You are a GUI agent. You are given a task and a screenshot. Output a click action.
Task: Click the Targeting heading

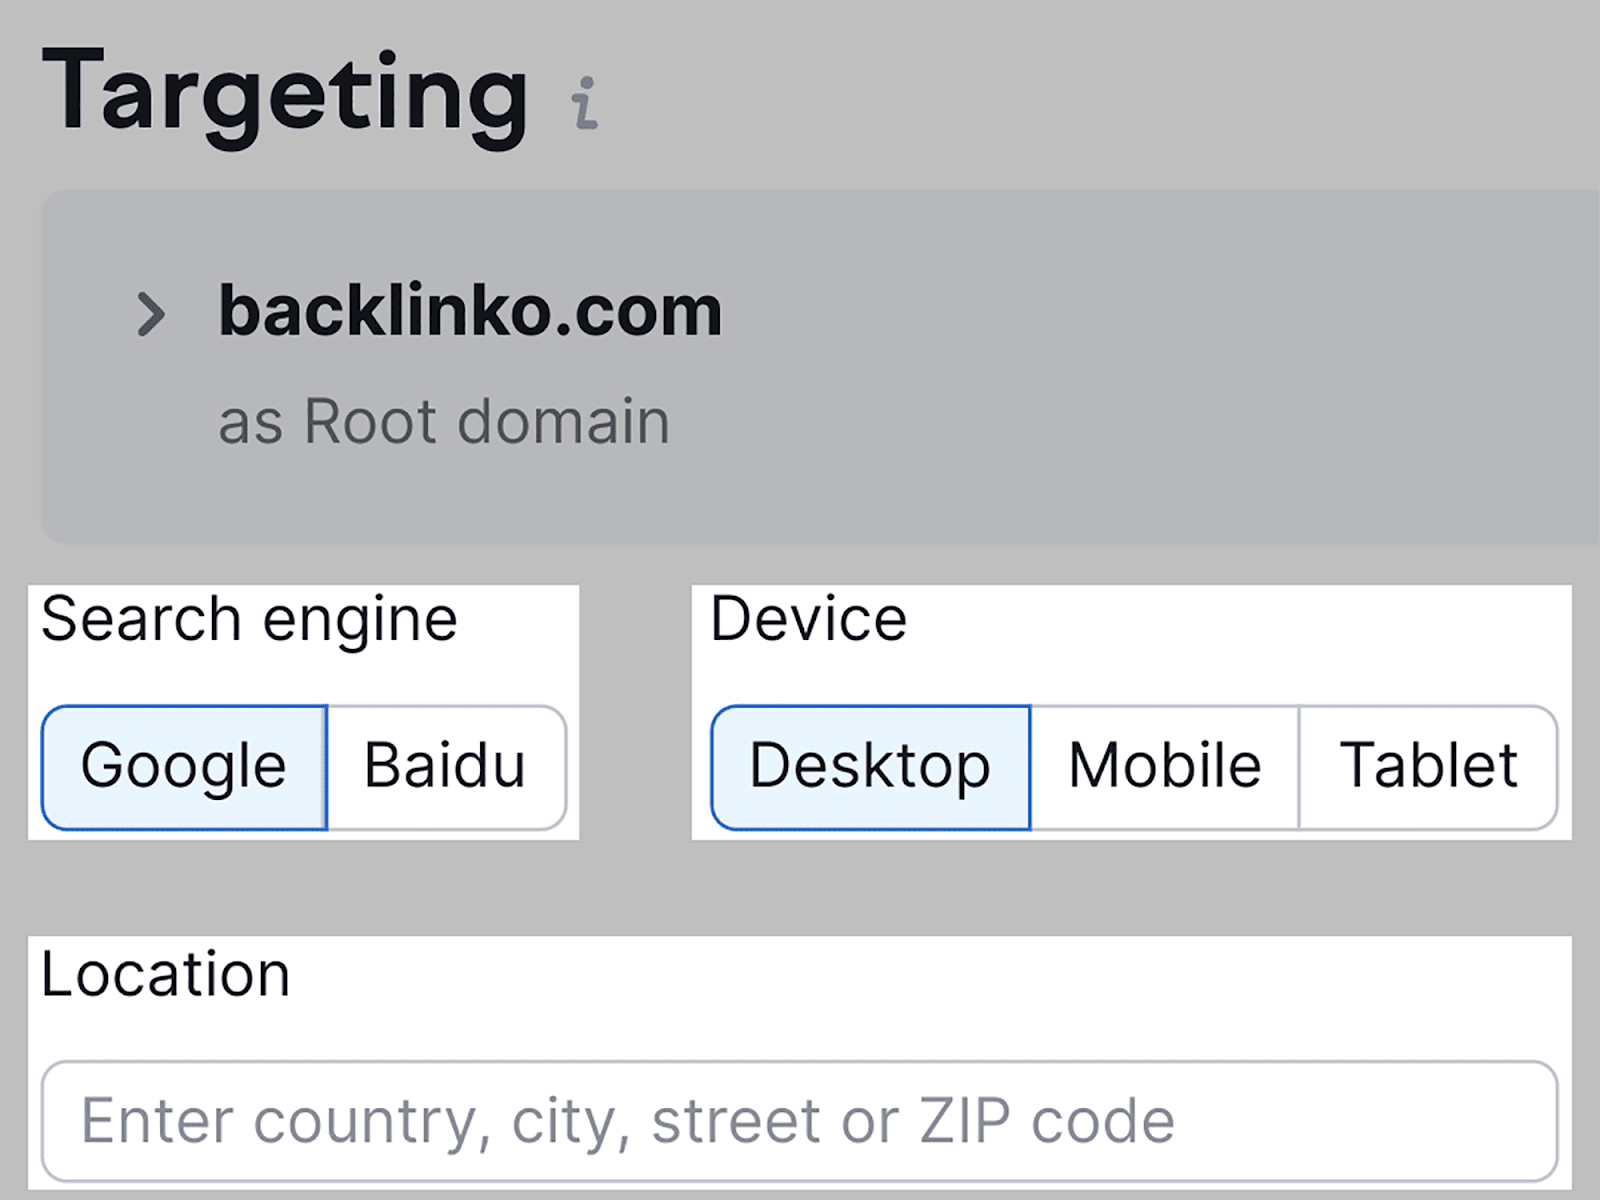(285, 95)
